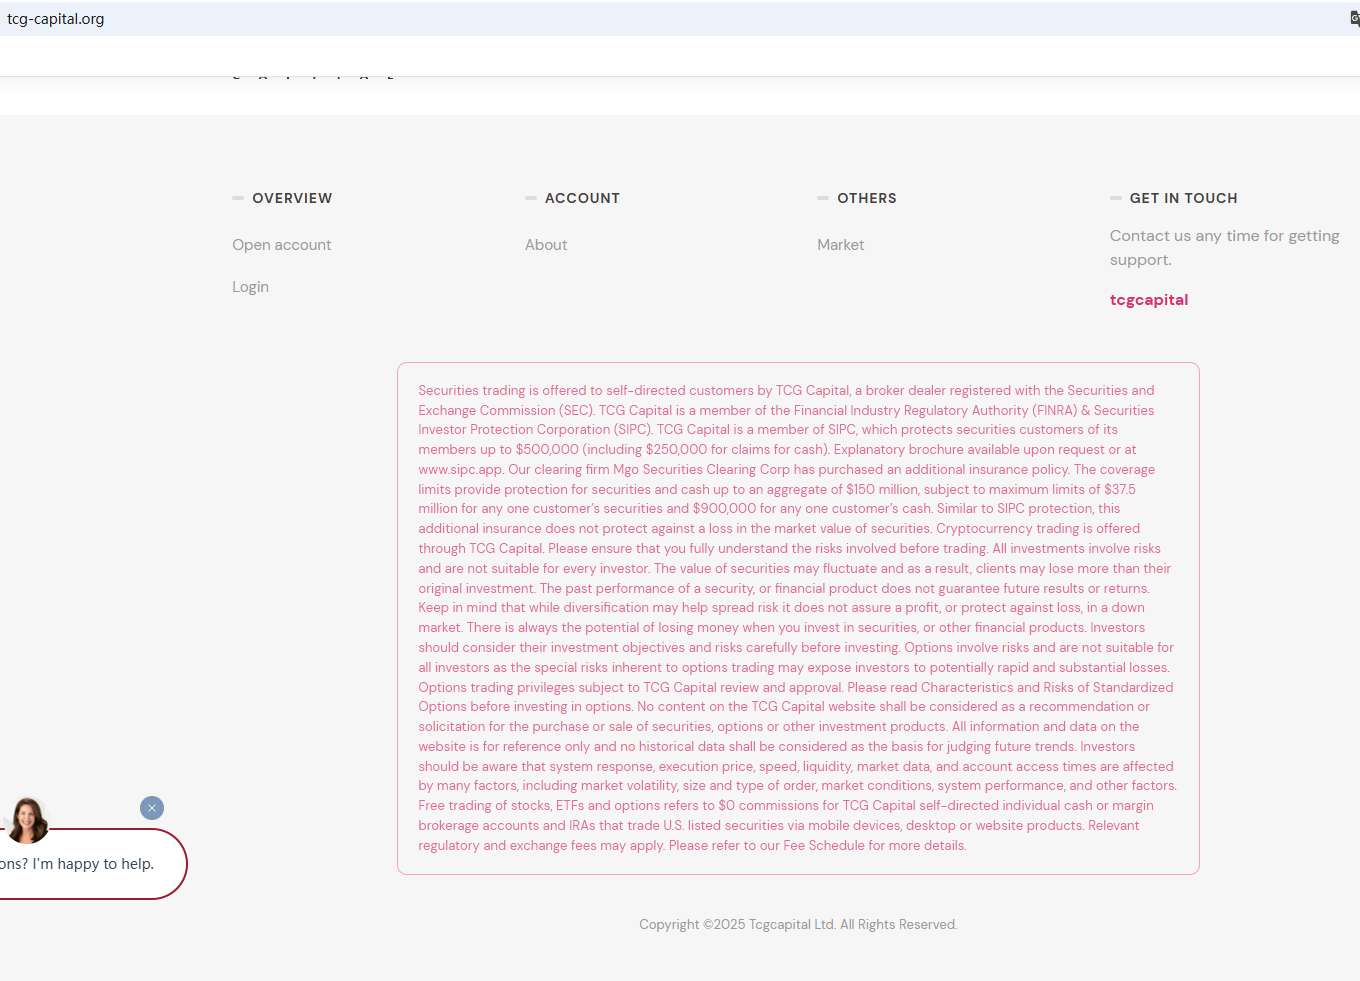The image size is (1360, 981).
Task: Click the chat agent avatar photo
Action: tap(28, 820)
